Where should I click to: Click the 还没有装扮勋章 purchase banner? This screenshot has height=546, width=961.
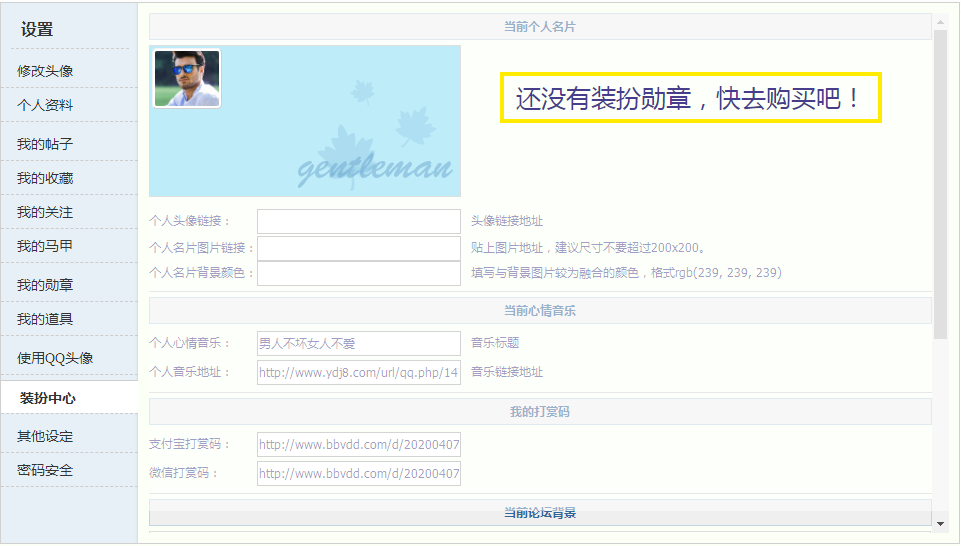tap(690, 98)
